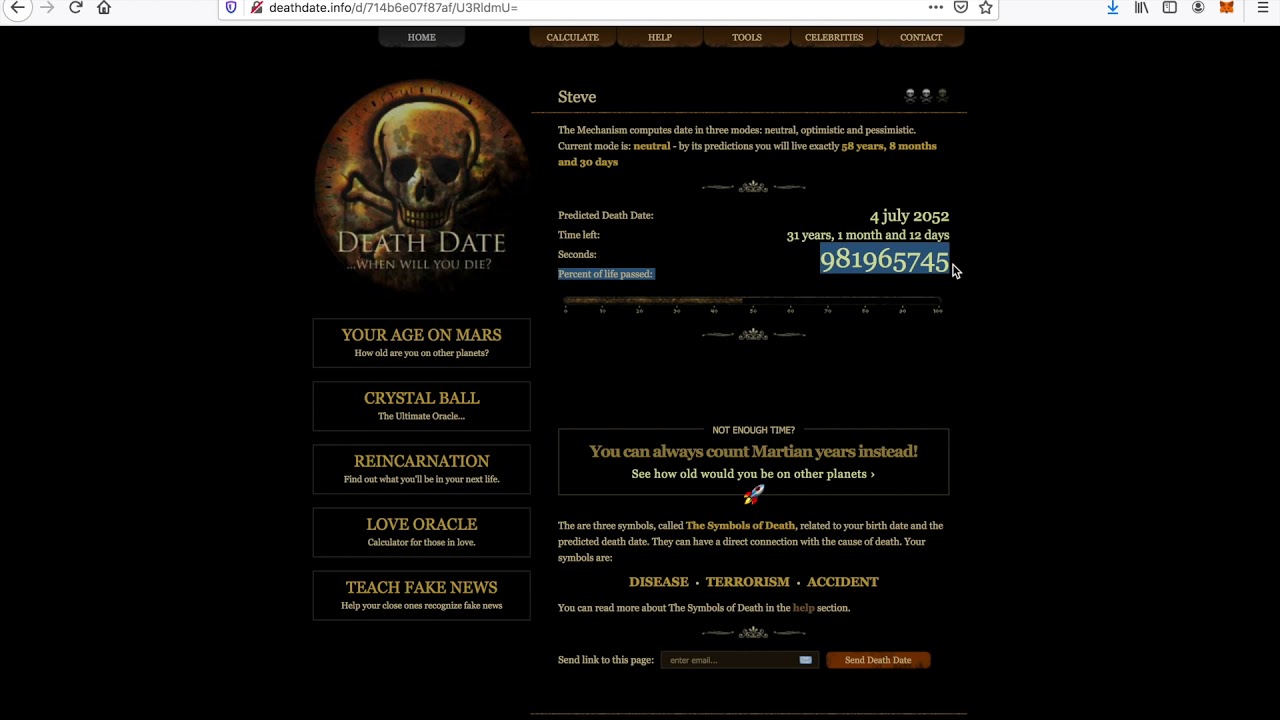Click the 'neutral' current mode text
Viewport: 1280px width, 720px height.
coord(651,146)
